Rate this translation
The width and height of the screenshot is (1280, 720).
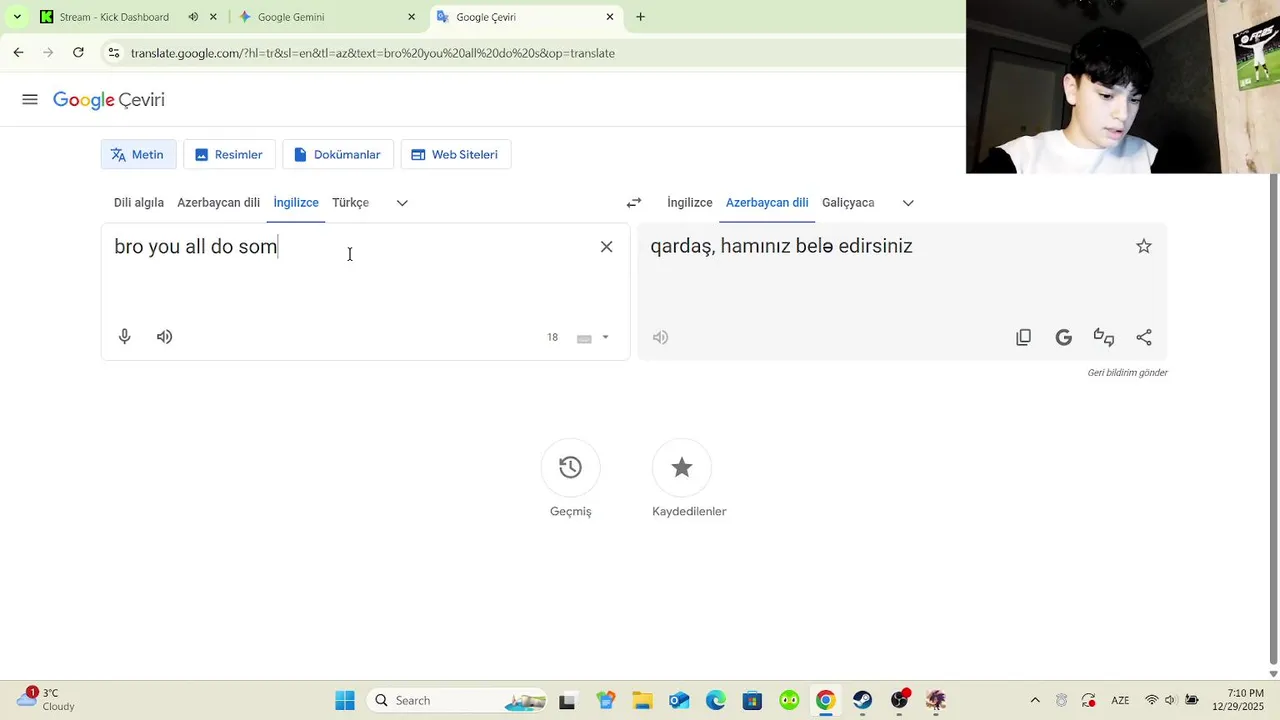(1104, 337)
